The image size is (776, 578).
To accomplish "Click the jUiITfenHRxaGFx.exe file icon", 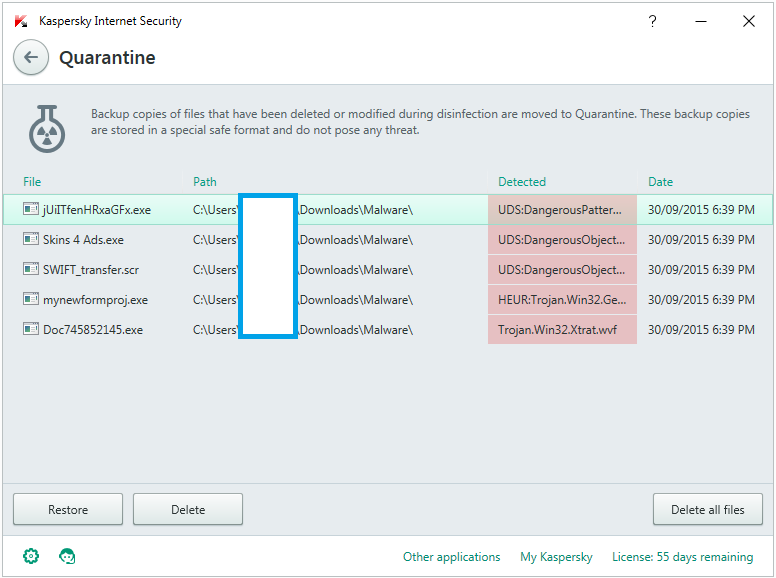I will [x=31, y=209].
